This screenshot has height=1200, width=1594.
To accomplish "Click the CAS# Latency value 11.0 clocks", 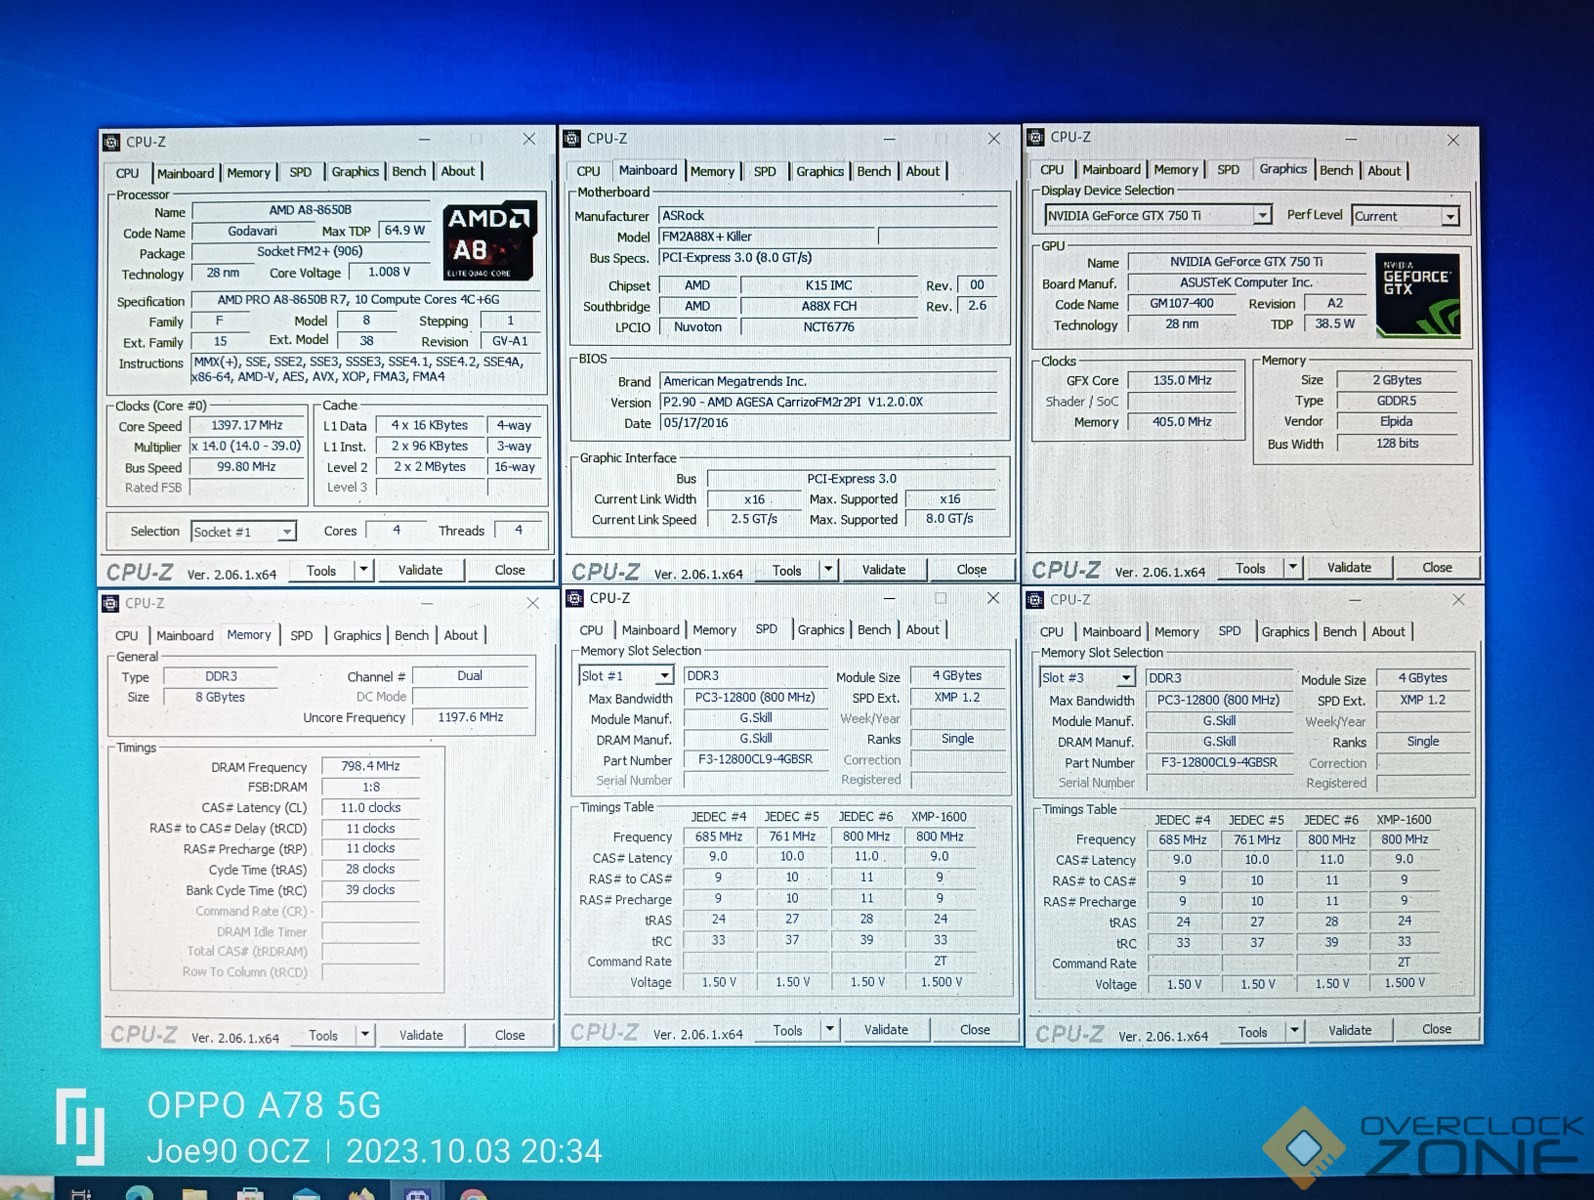I will (370, 807).
